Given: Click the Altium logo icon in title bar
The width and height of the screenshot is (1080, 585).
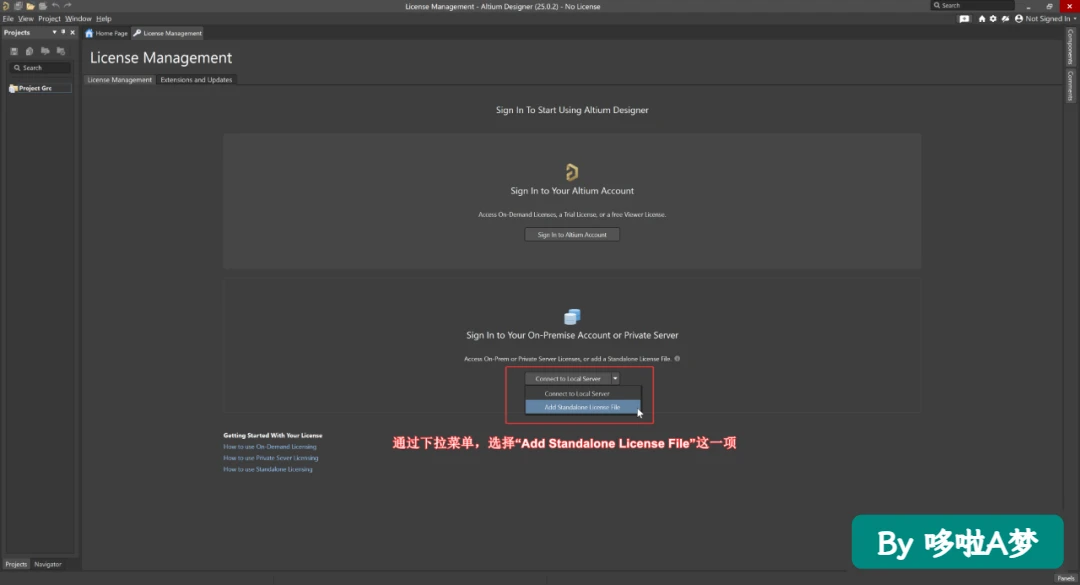Looking at the screenshot, I should (6, 6).
